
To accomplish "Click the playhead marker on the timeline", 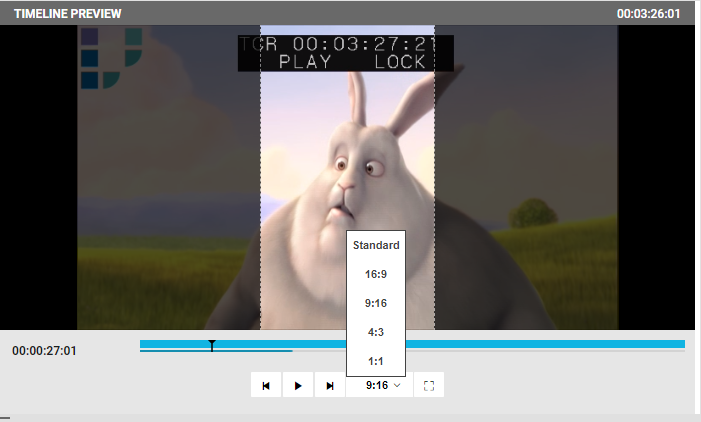I will 212,345.
